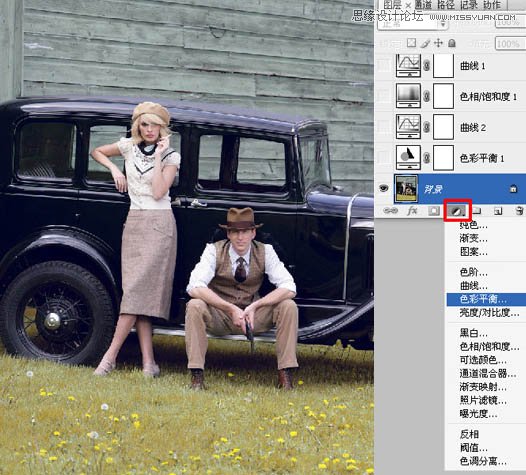Select layer named 色相/饱和度 1

tap(488, 97)
